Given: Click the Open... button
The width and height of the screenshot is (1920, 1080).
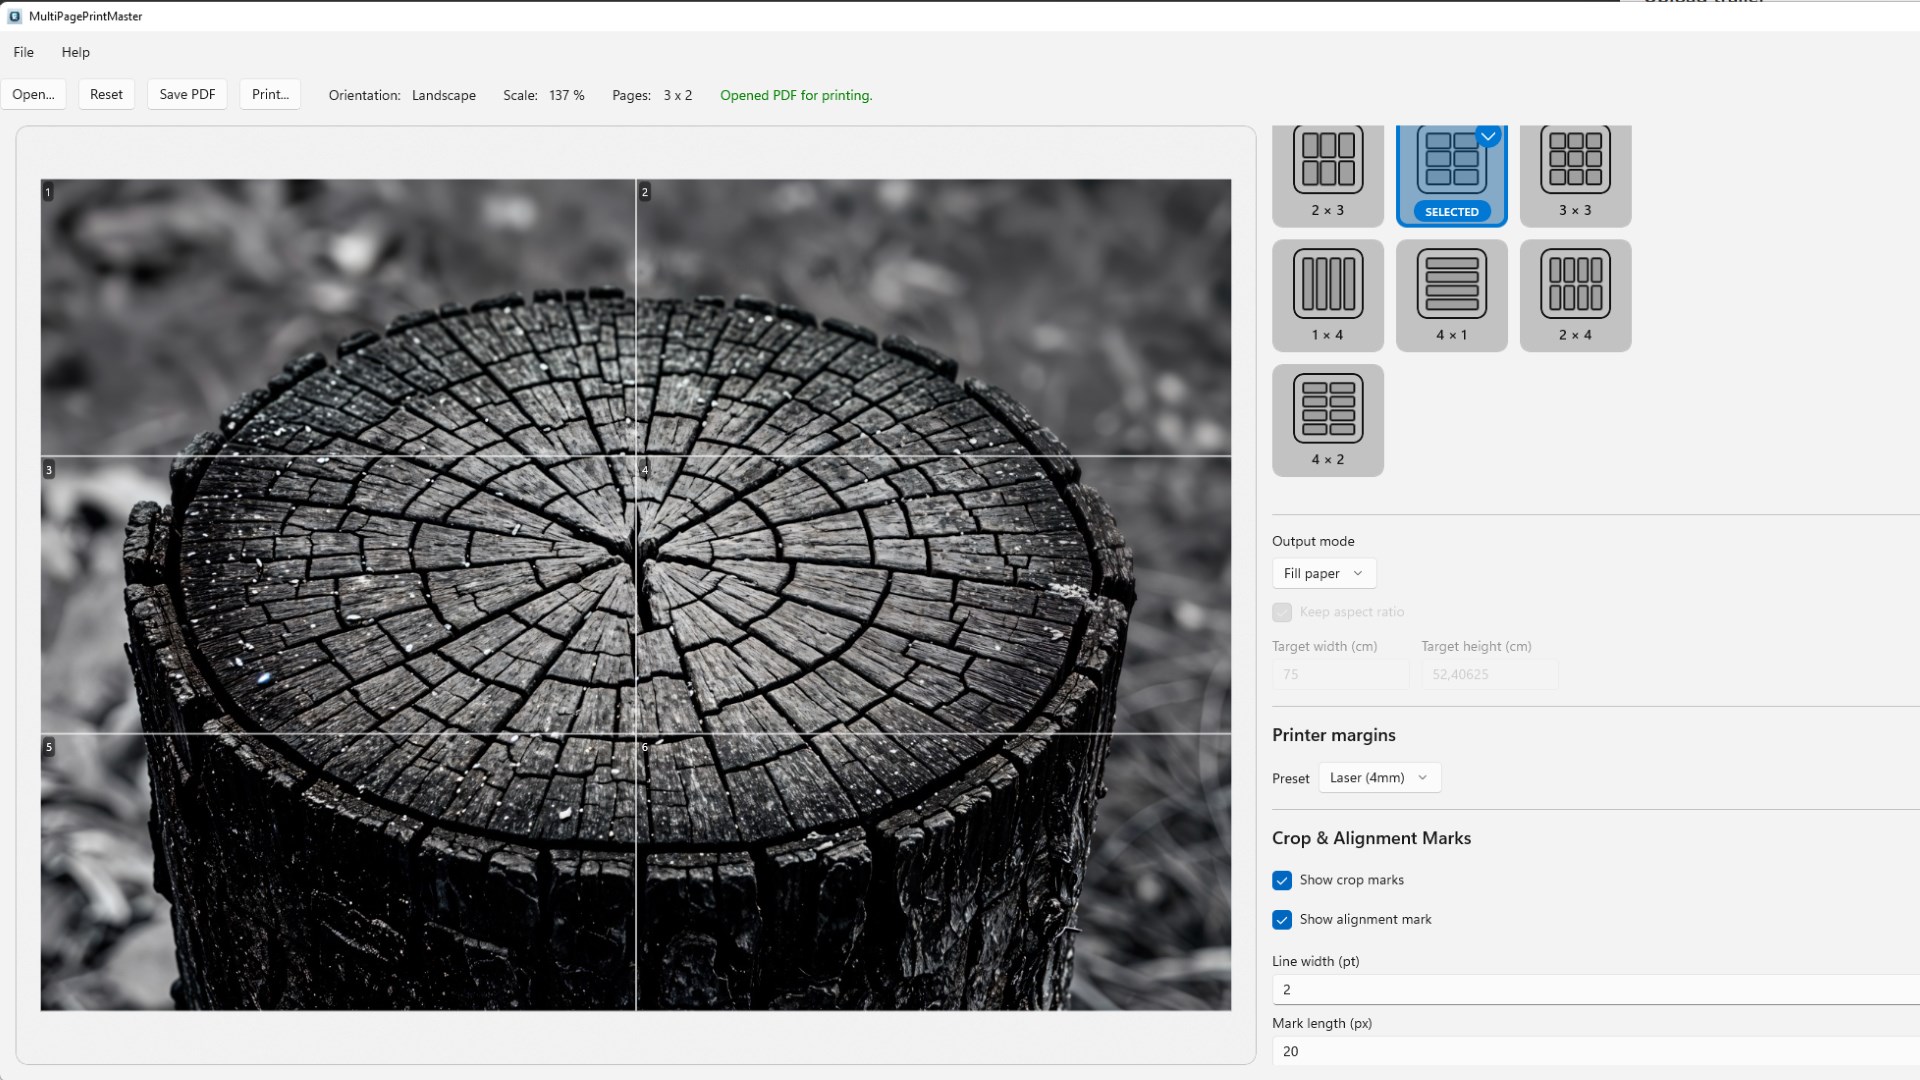Looking at the screenshot, I should (33, 94).
